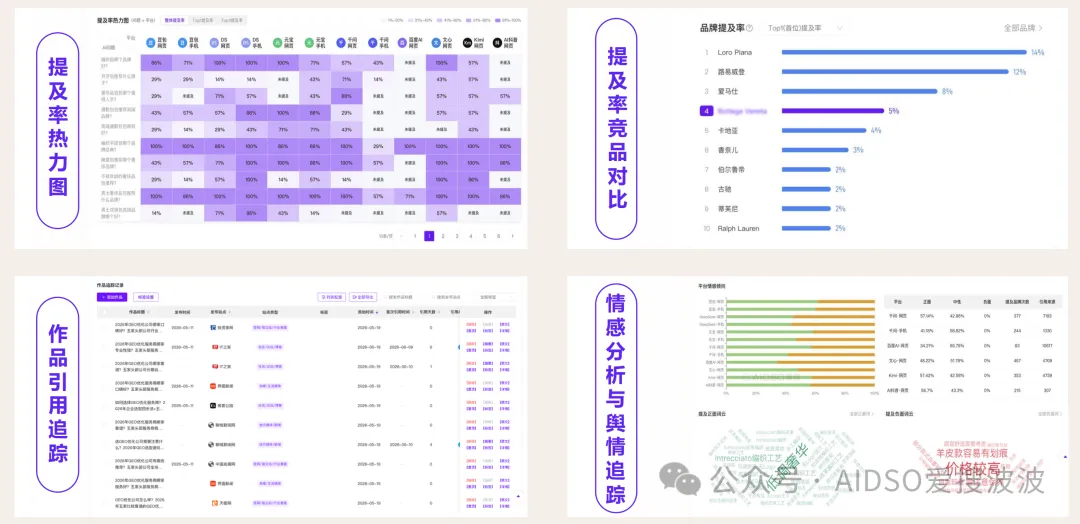The height and width of the screenshot is (524, 1080).
Task: Click the 豆包手机 platform icon in heatmap header
Action: (x=183, y=43)
